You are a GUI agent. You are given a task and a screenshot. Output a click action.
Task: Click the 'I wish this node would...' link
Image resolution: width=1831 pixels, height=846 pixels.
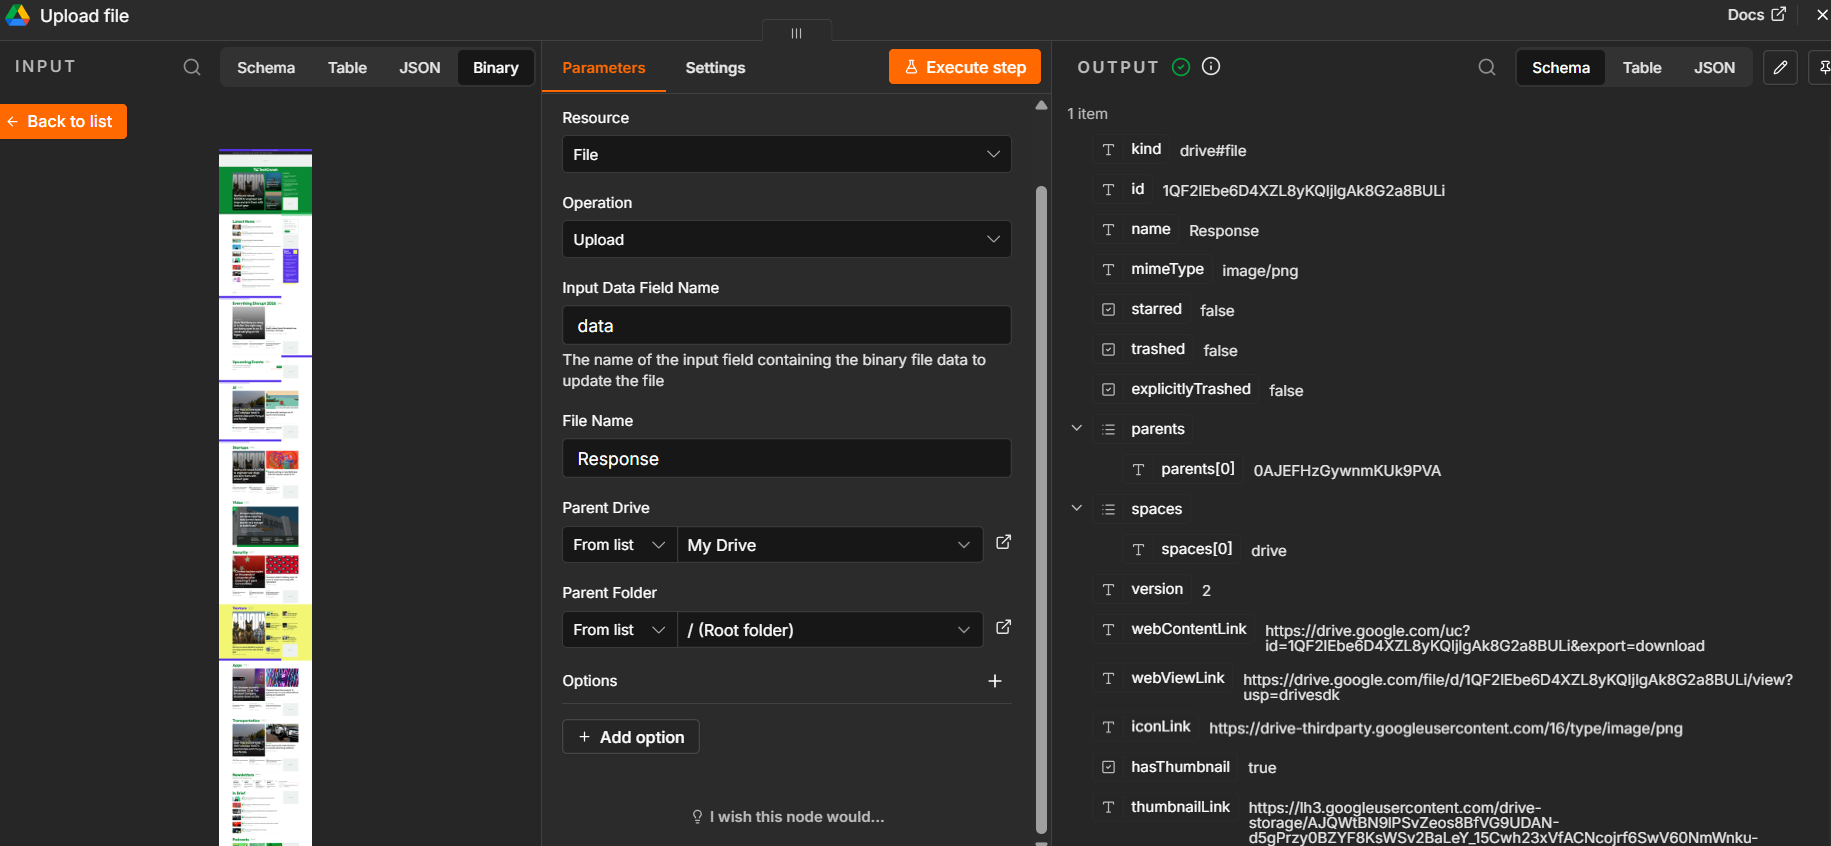click(x=788, y=817)
